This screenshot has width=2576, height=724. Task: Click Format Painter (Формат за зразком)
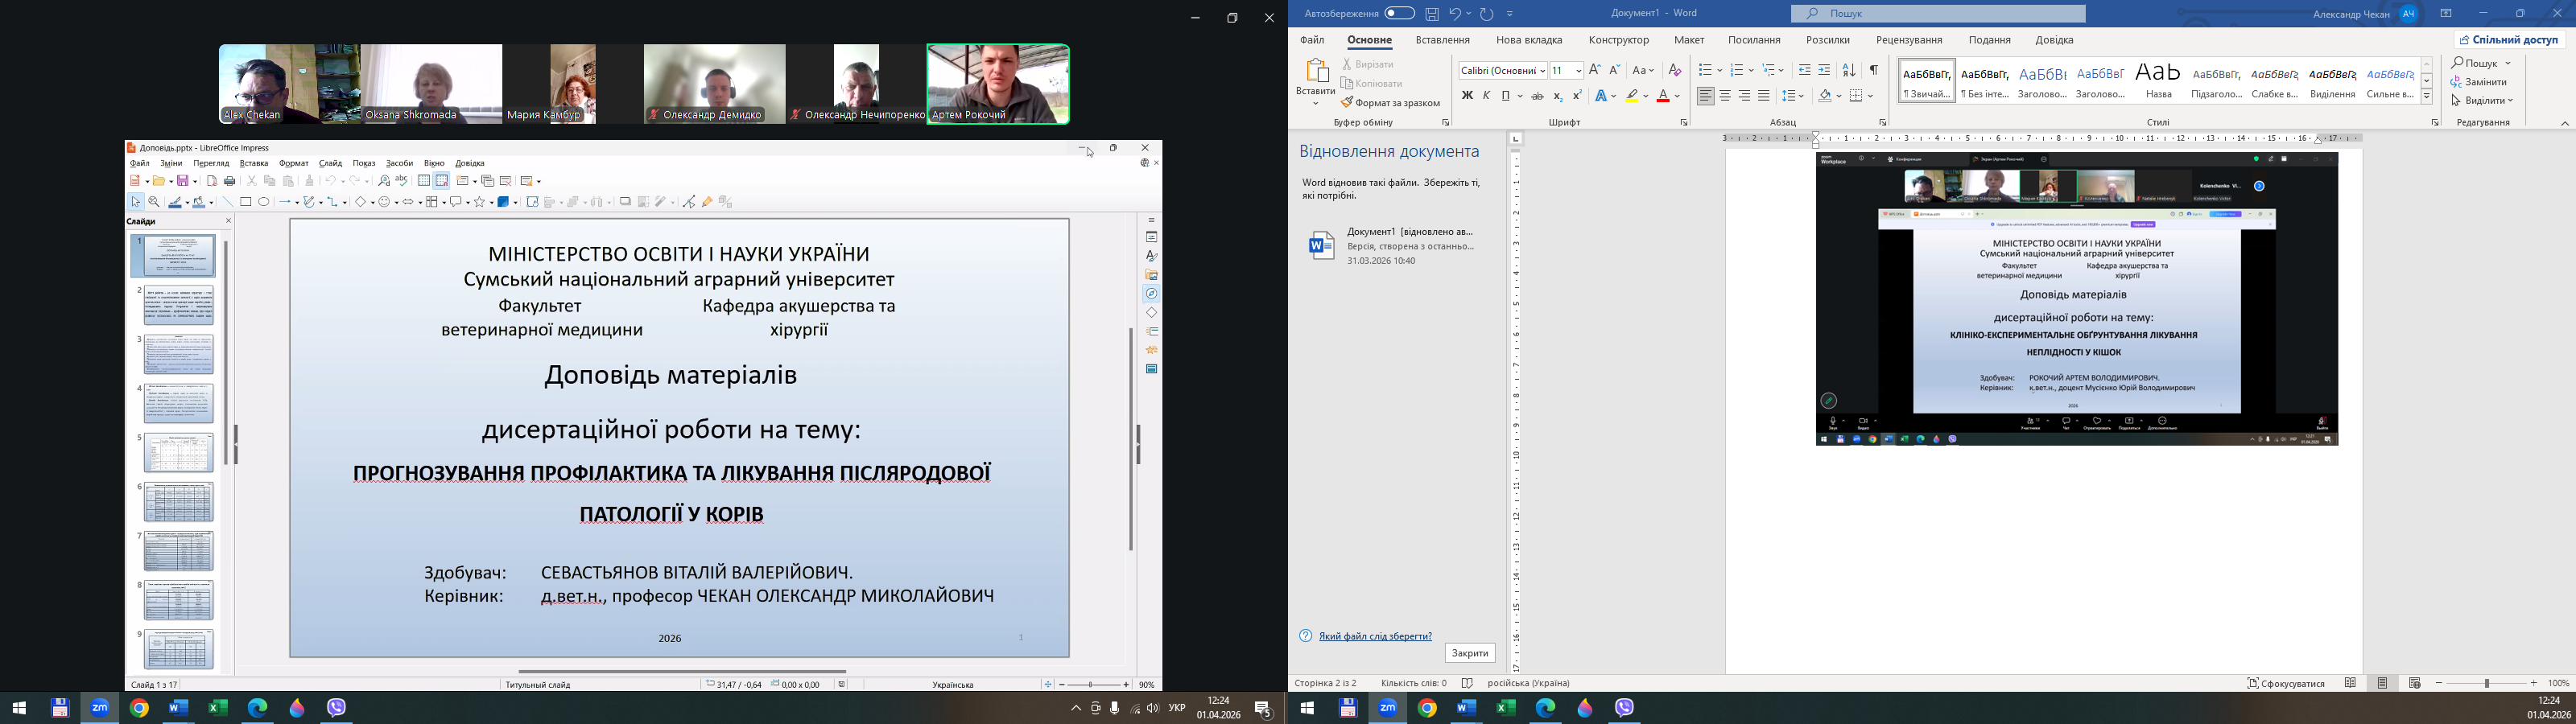pos(1390,103)
